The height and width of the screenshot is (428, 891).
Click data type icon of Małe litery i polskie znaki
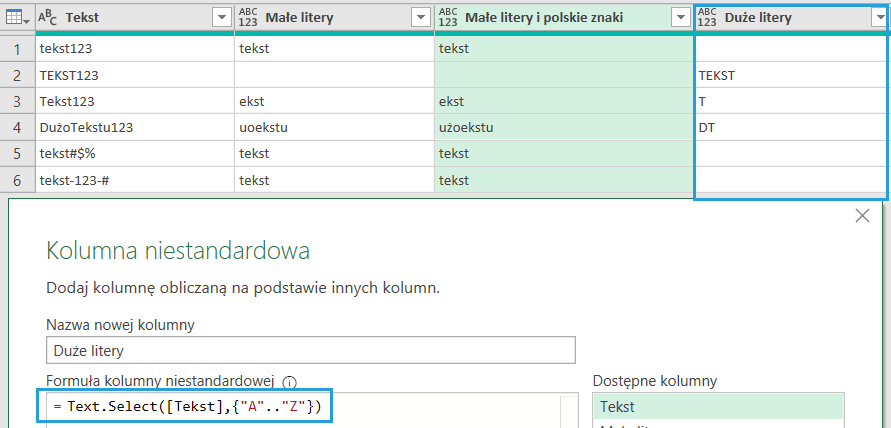(449, 17)
